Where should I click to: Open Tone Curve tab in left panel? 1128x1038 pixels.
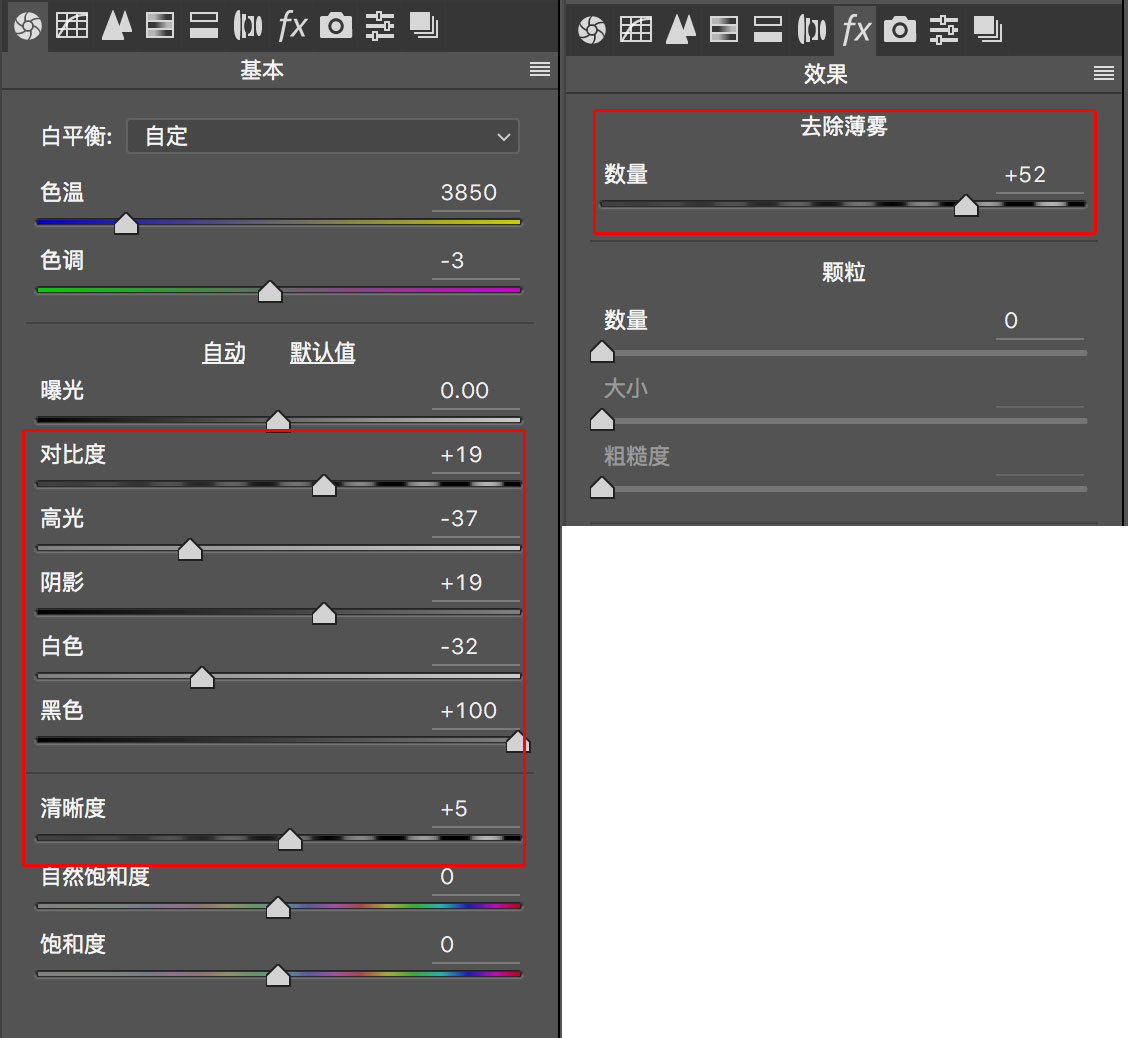pos(72,27)
